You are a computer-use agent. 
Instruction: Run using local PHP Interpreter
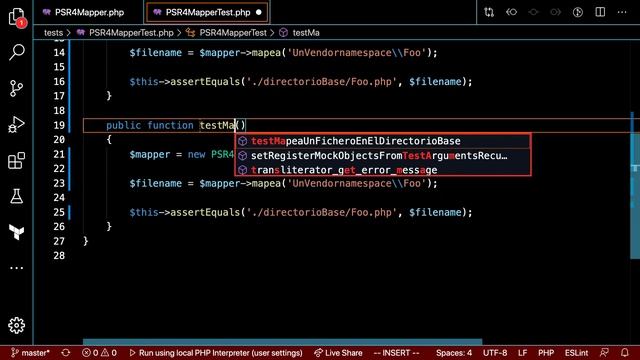(x=216, y=353)
